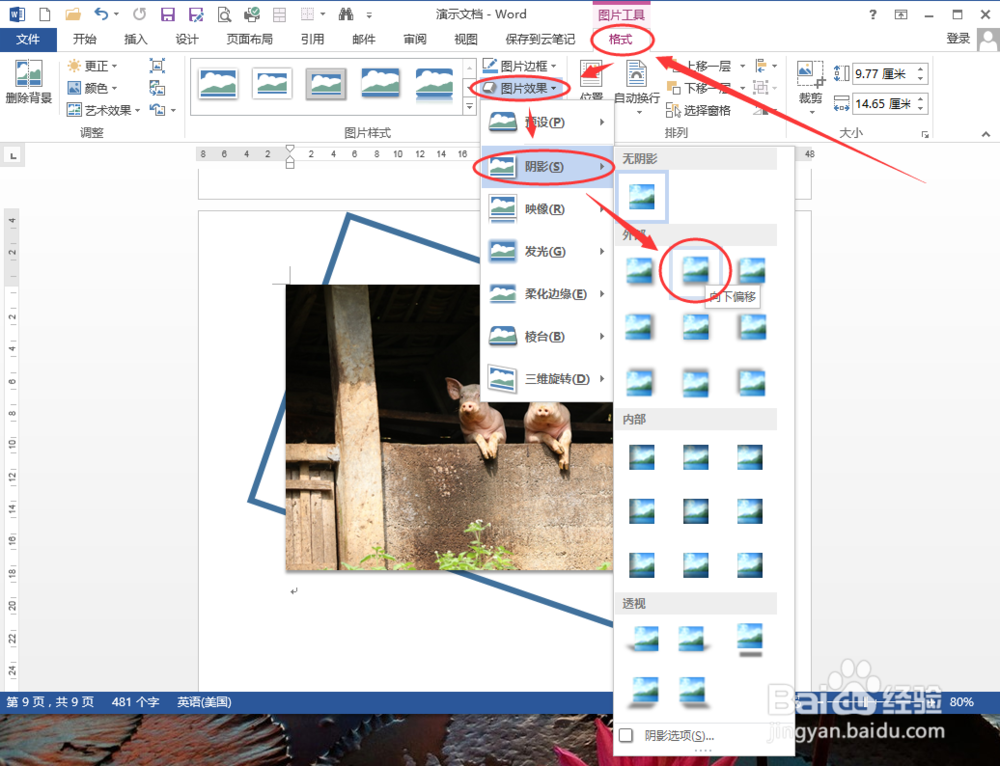This screenshot has width=1000, height=766.
Task: Open the 发光(G) glow submenu
Action: click(547, 251)
